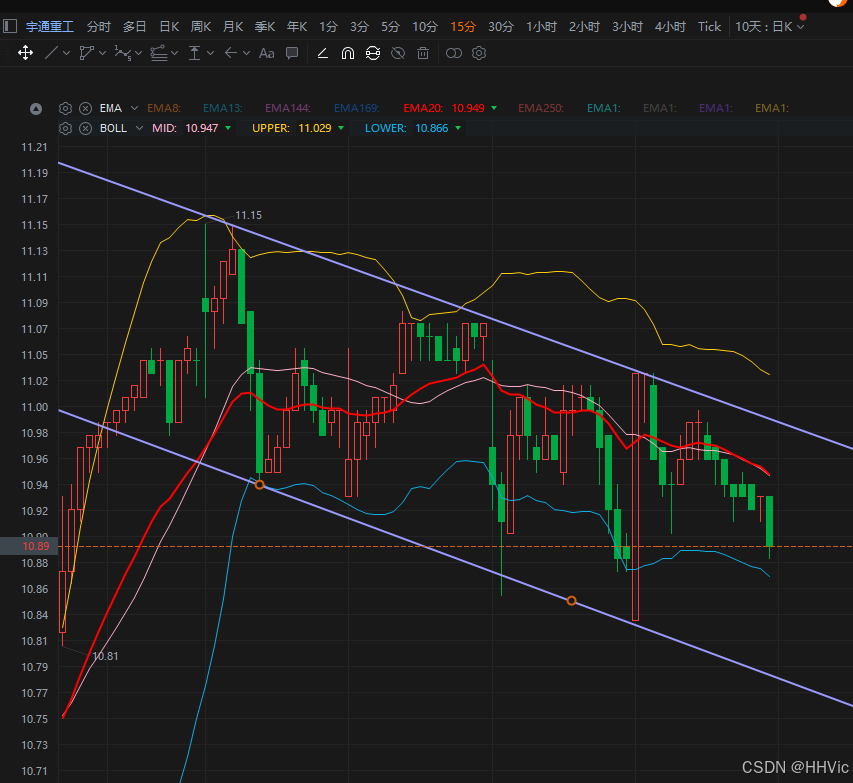This screenshot has height=783, width=853.
Task: Select the 10分 timeframe
Action: coord(425,27)
